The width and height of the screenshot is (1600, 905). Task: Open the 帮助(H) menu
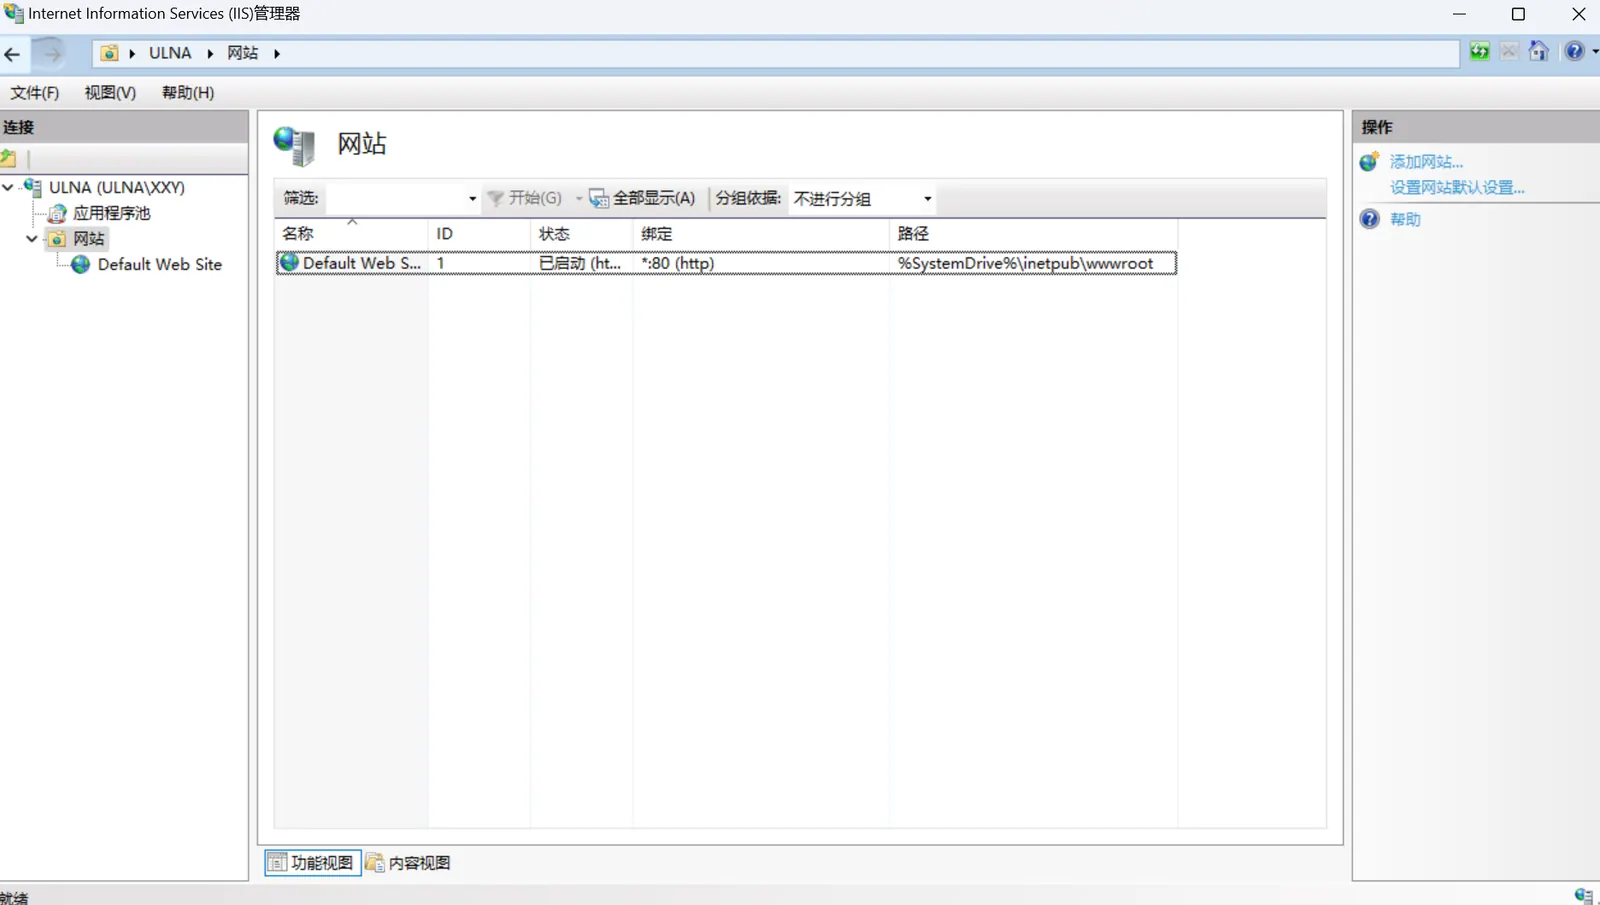tap(188, 93)
